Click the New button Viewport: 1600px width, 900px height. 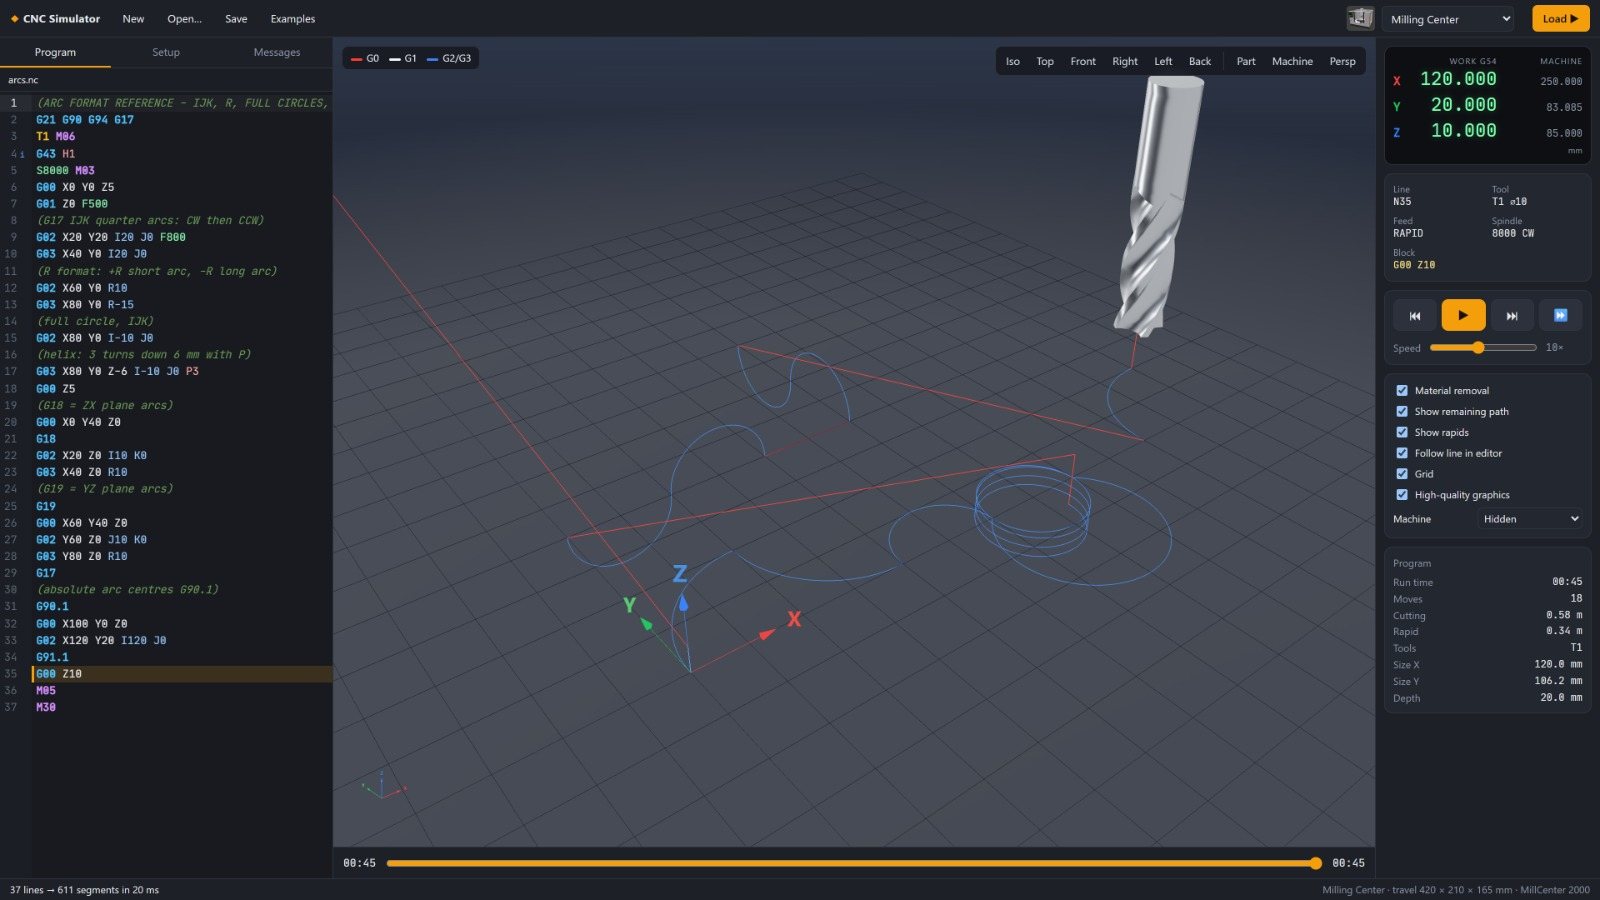click(x=133, y=19)
